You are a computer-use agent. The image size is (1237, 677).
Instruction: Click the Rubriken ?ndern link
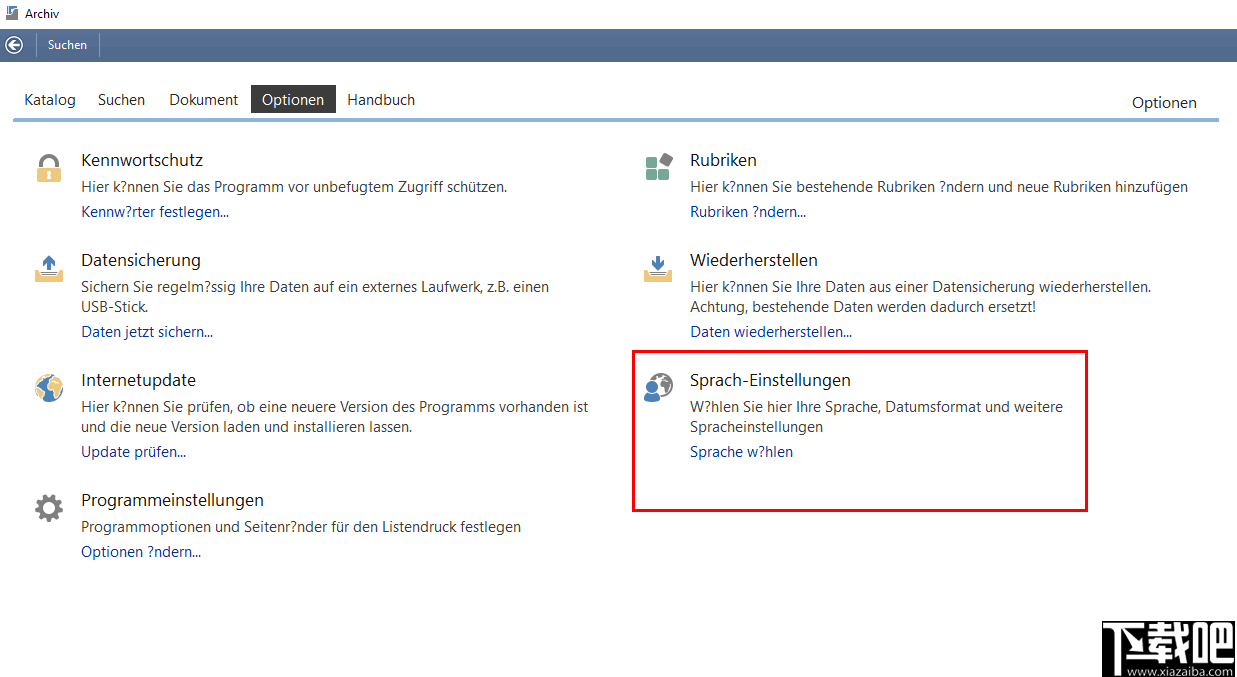(x=748, y=212)
